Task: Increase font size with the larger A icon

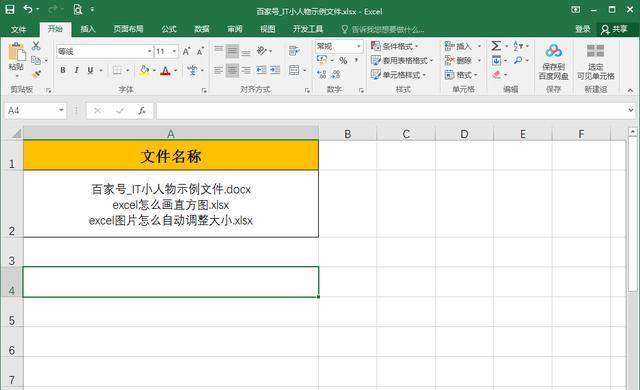Action: (186, 51)
